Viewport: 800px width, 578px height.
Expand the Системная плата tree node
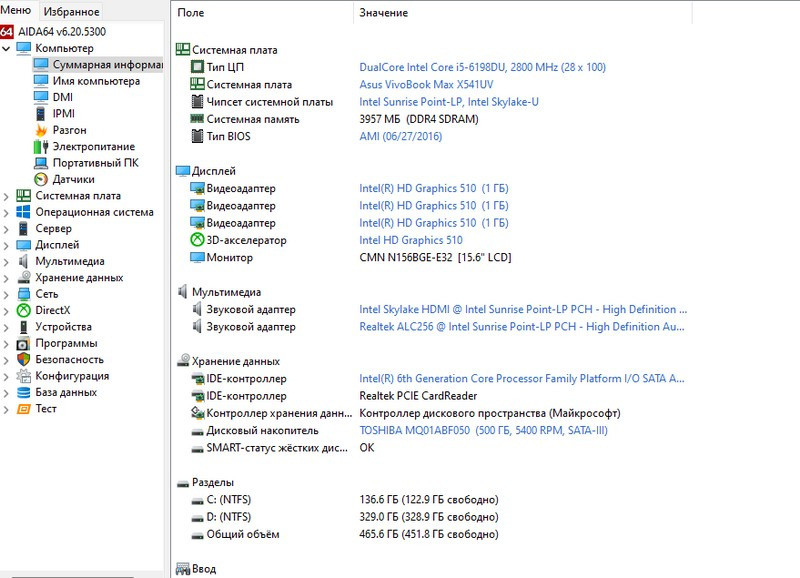point(7,196)
